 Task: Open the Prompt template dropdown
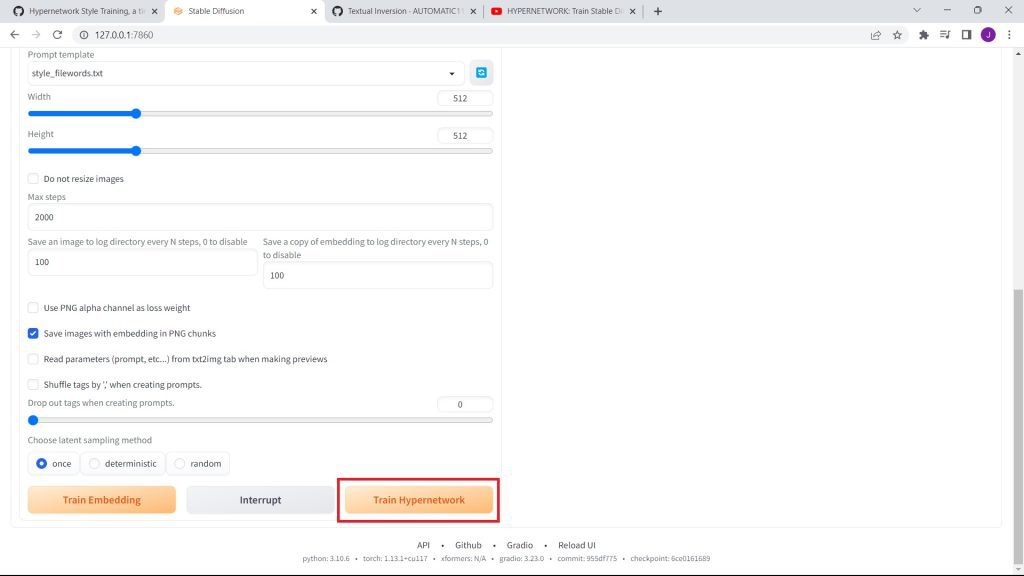click(x=245, y=73)
